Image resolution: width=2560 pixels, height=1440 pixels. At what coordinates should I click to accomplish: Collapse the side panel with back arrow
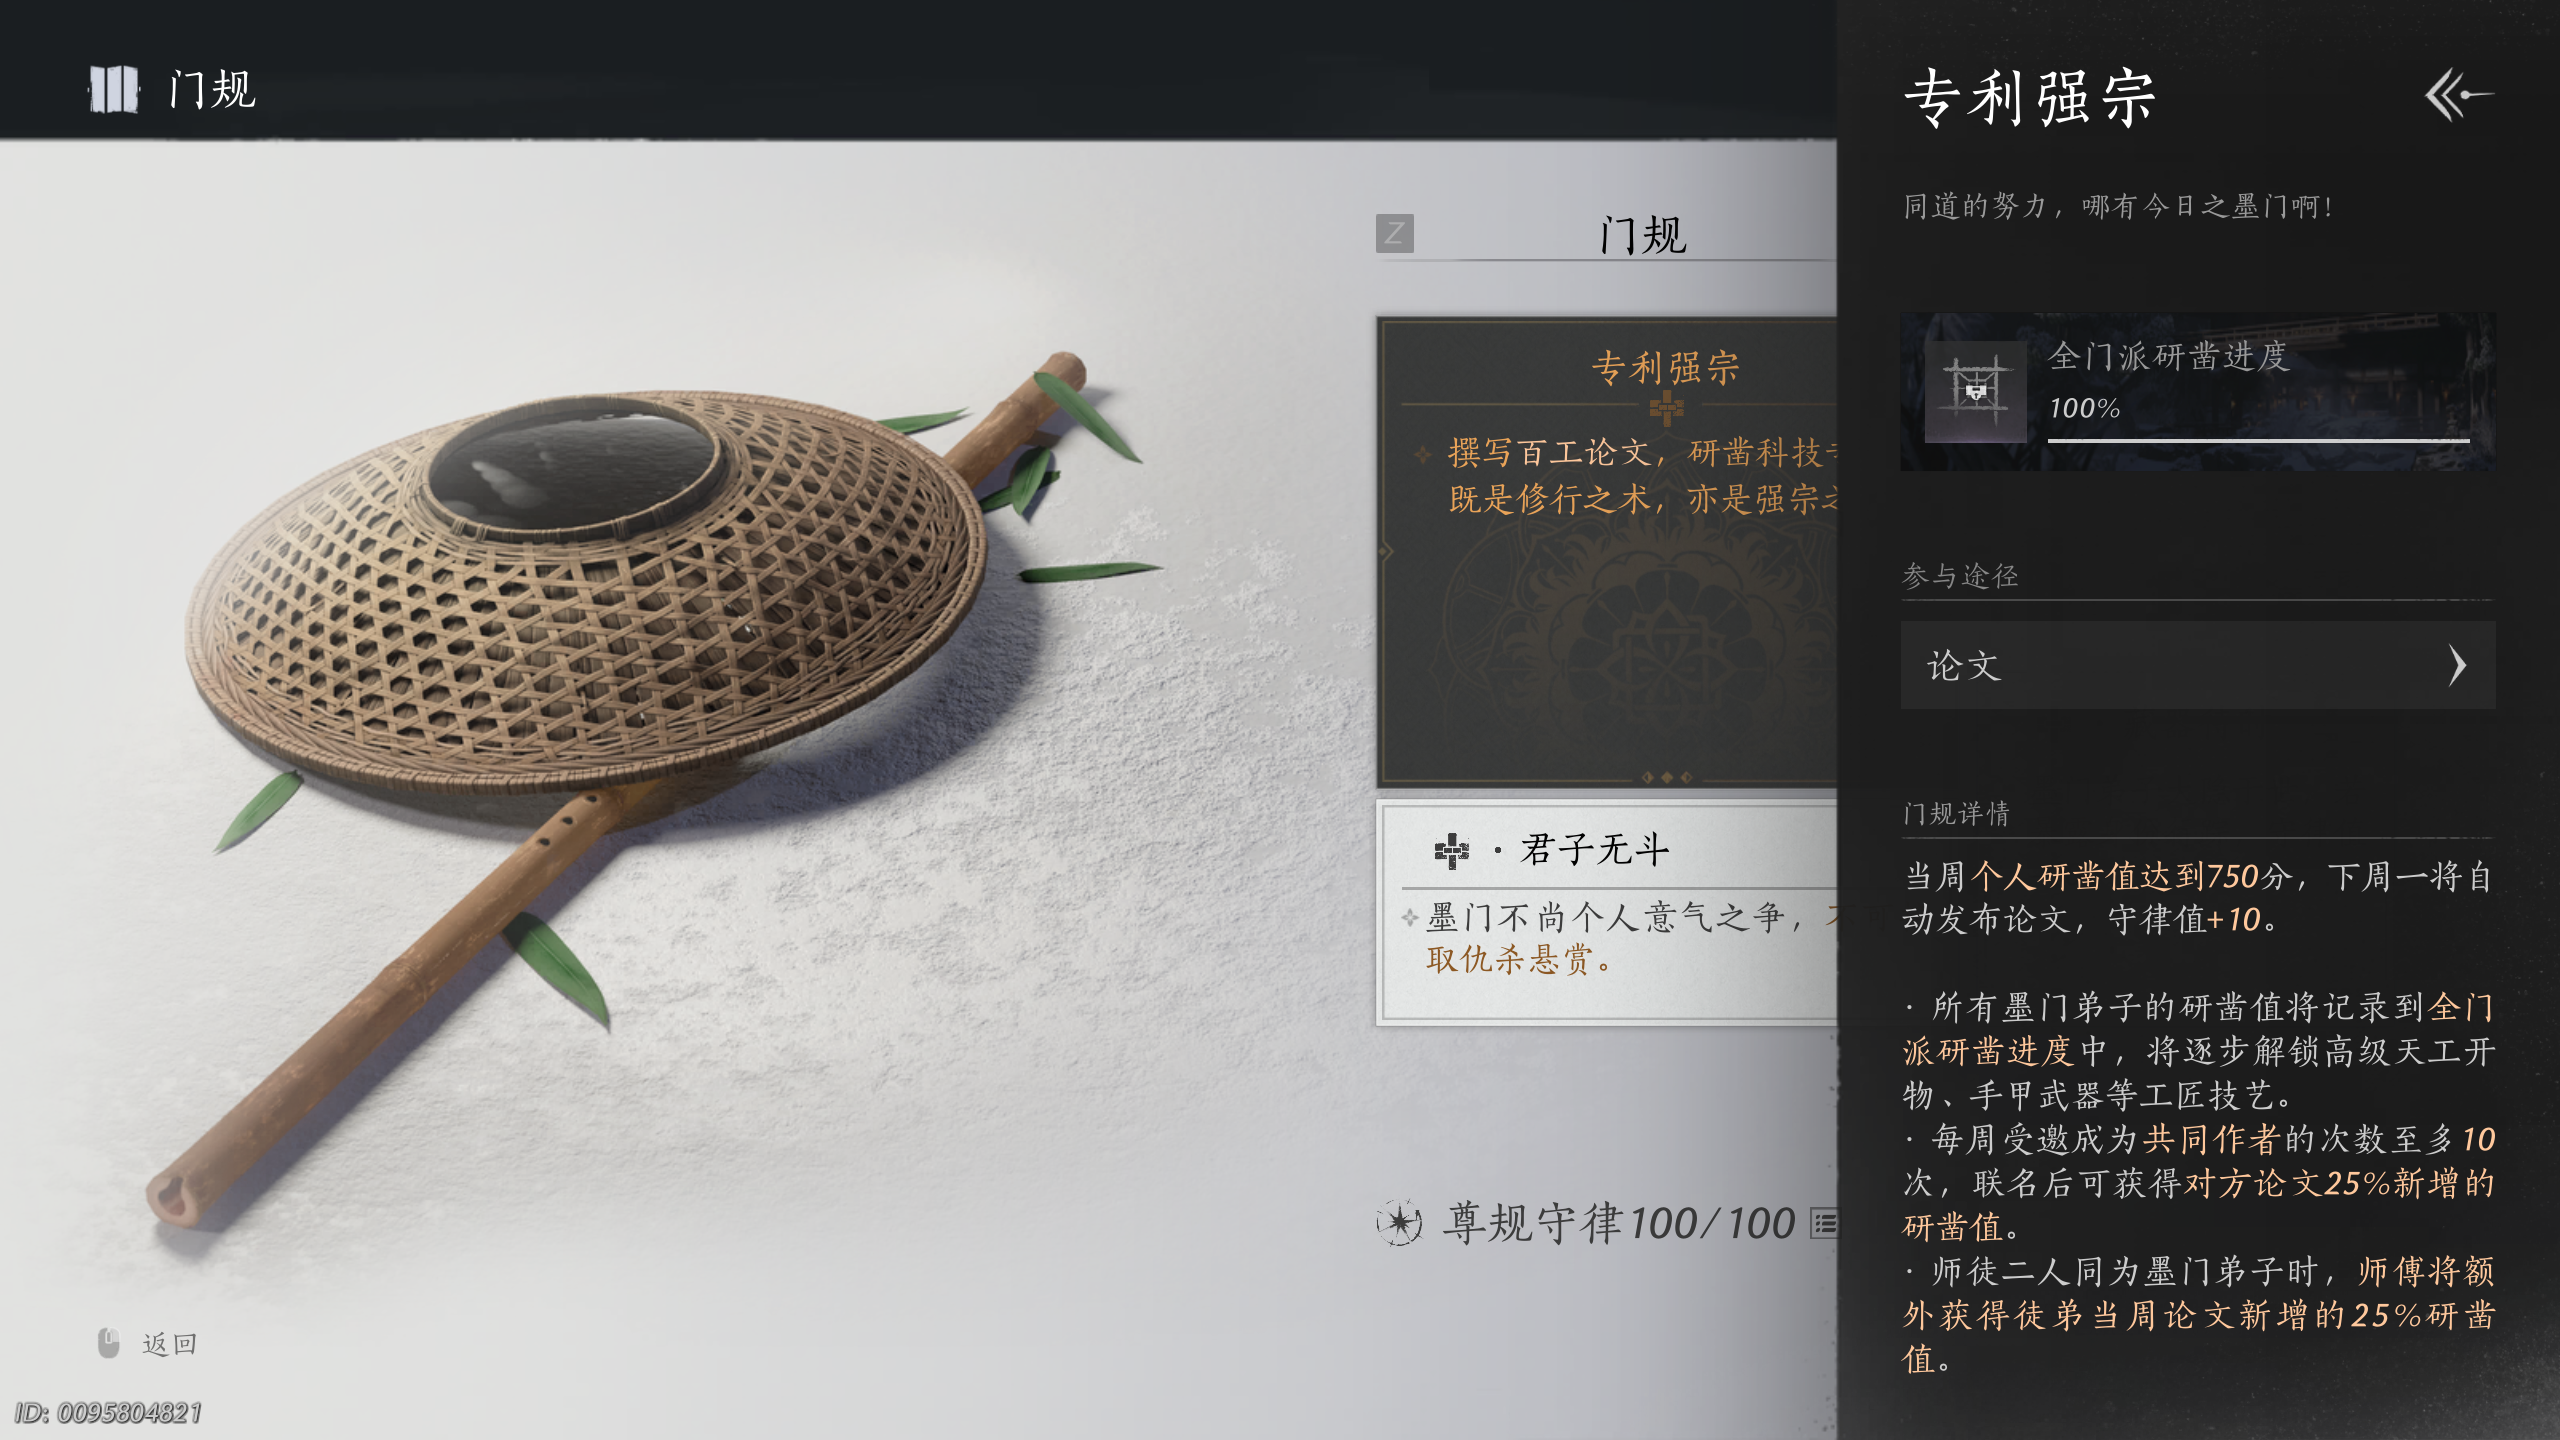point(2458,95)
